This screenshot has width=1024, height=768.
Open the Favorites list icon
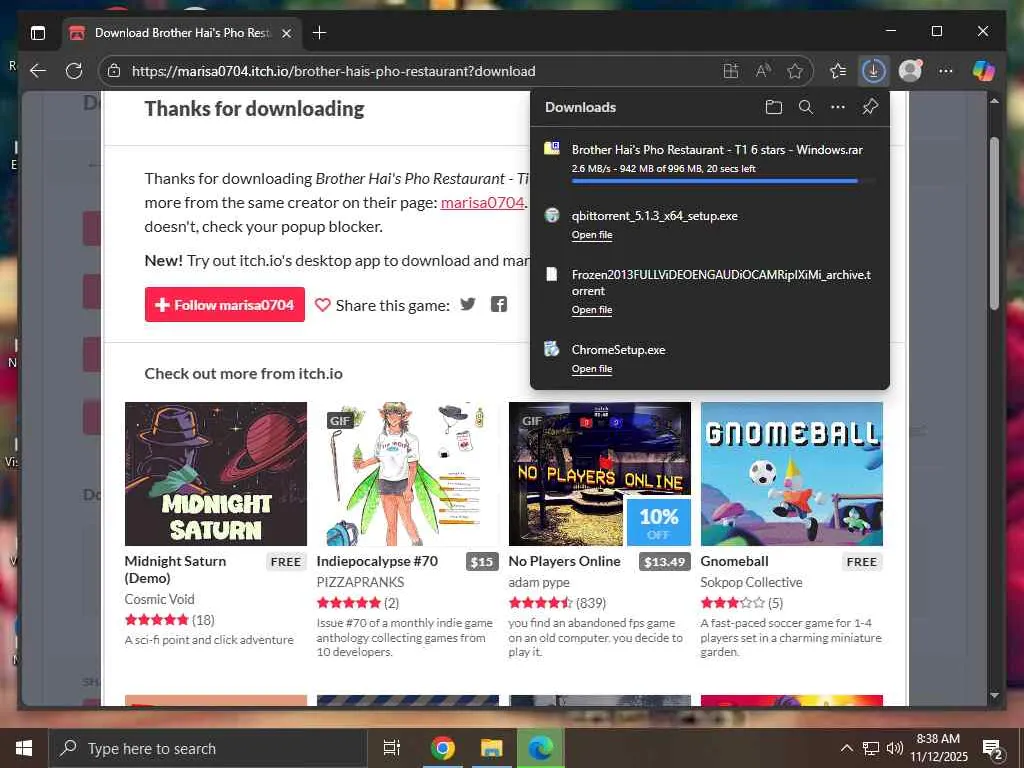(x=838, y=71)
